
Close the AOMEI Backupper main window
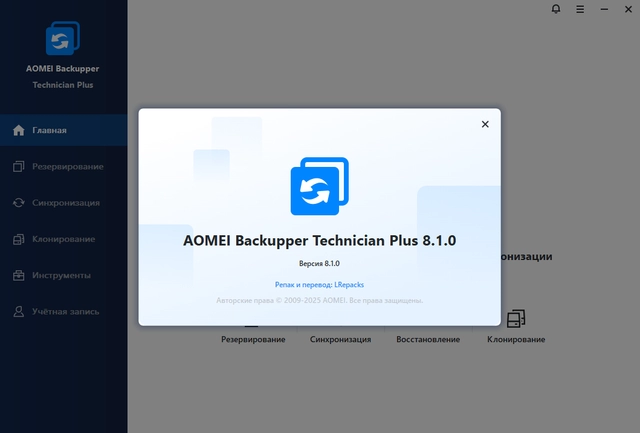(628, 9)
